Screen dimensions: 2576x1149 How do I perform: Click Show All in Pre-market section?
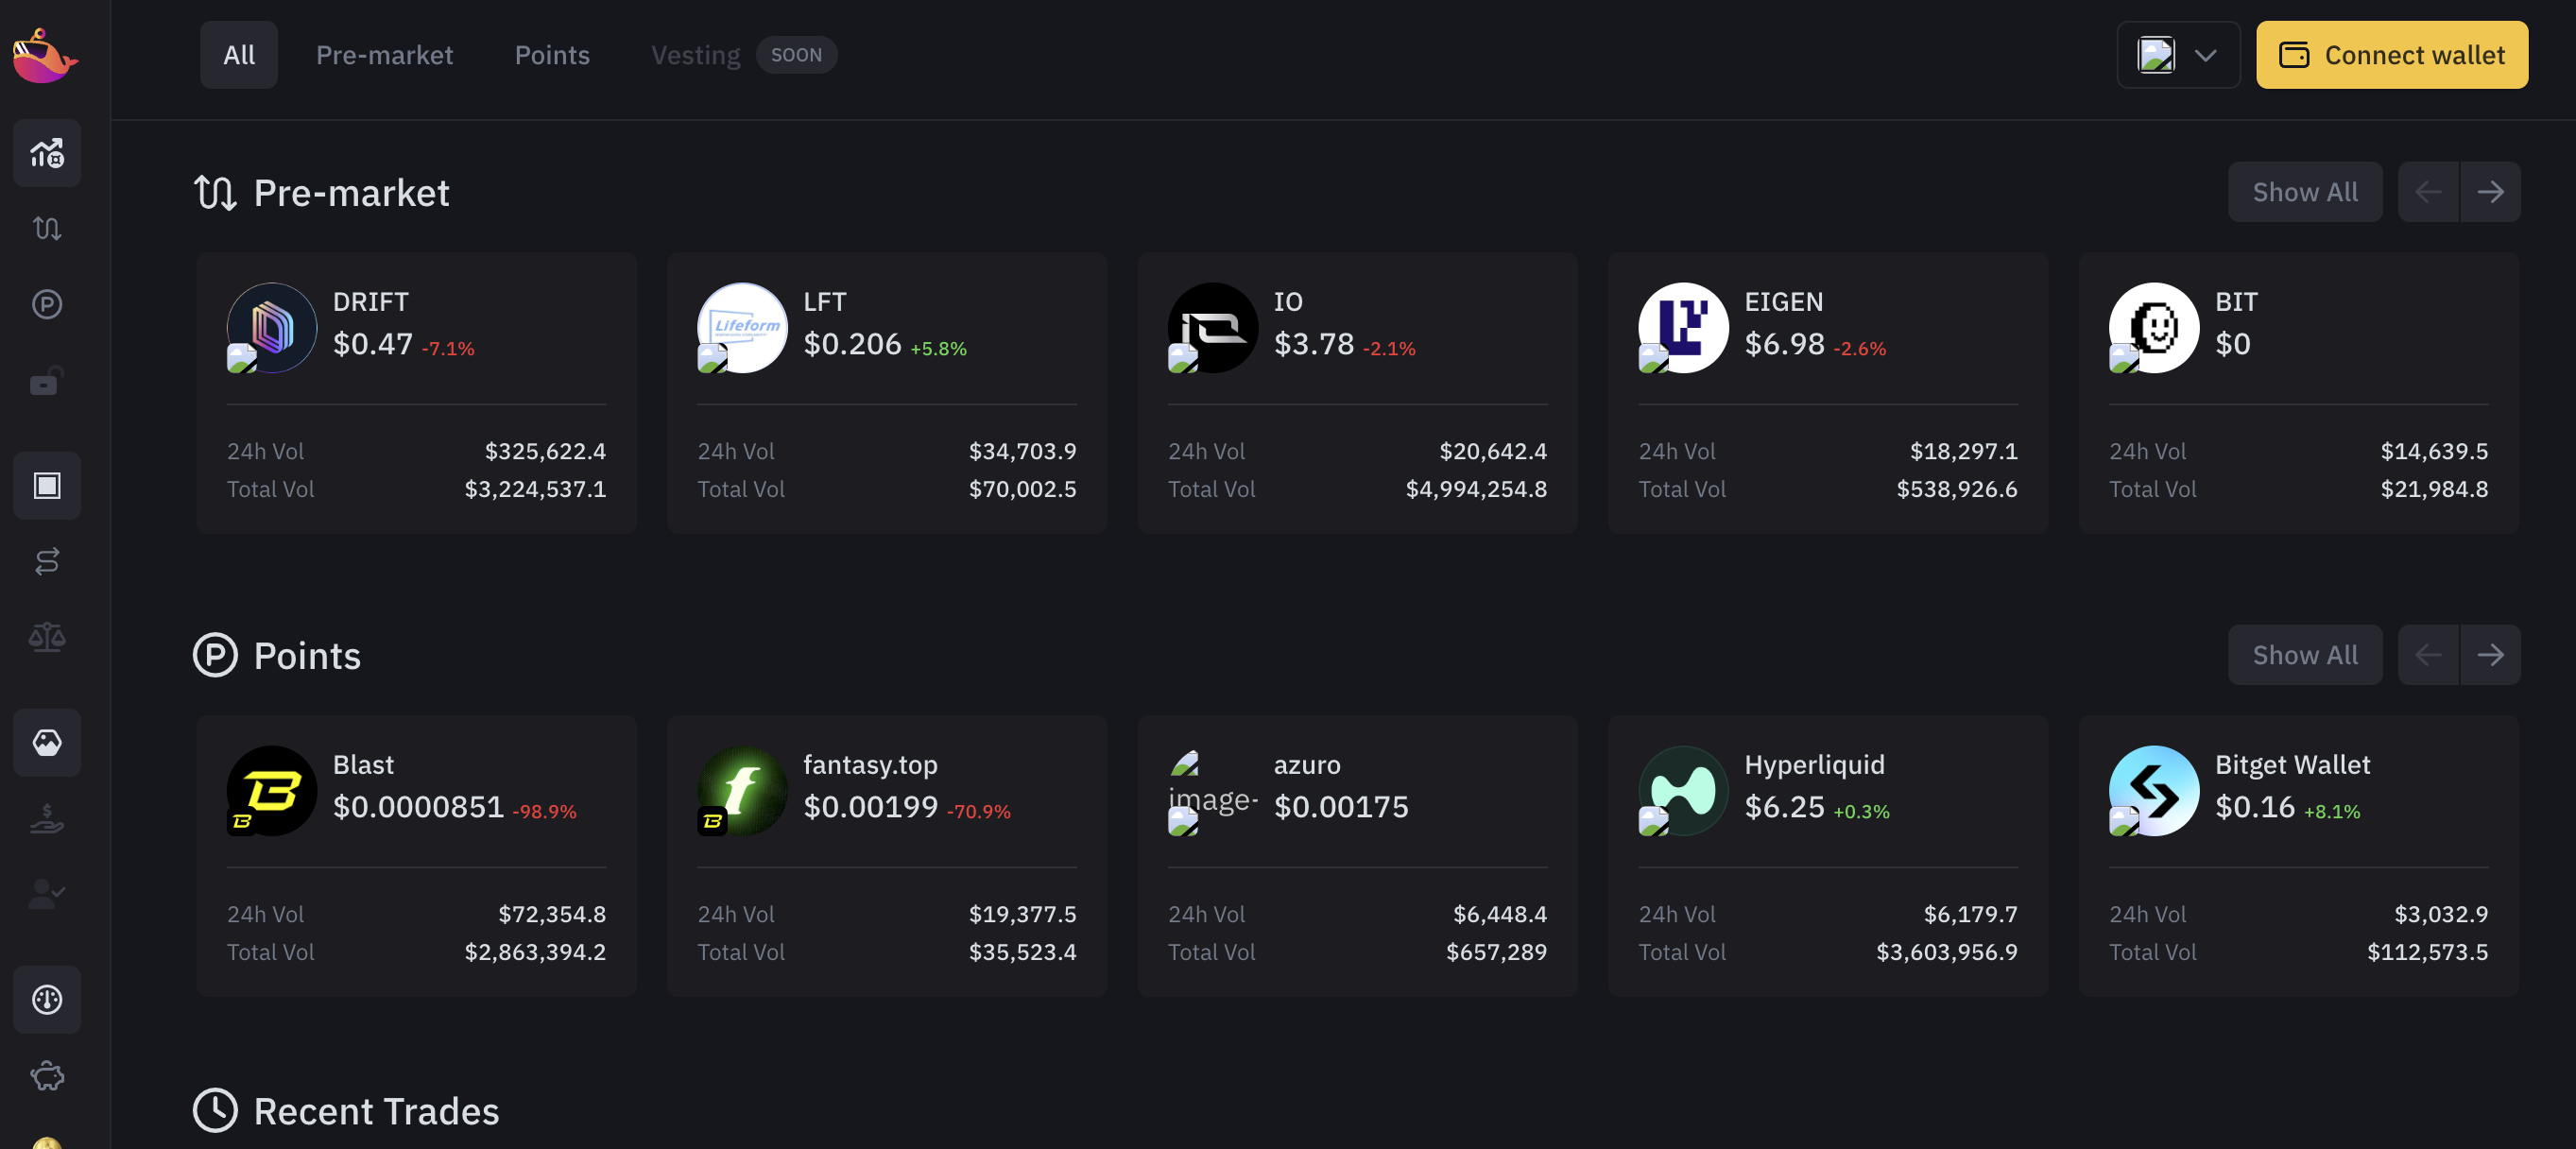click(x=2304, y=192)
